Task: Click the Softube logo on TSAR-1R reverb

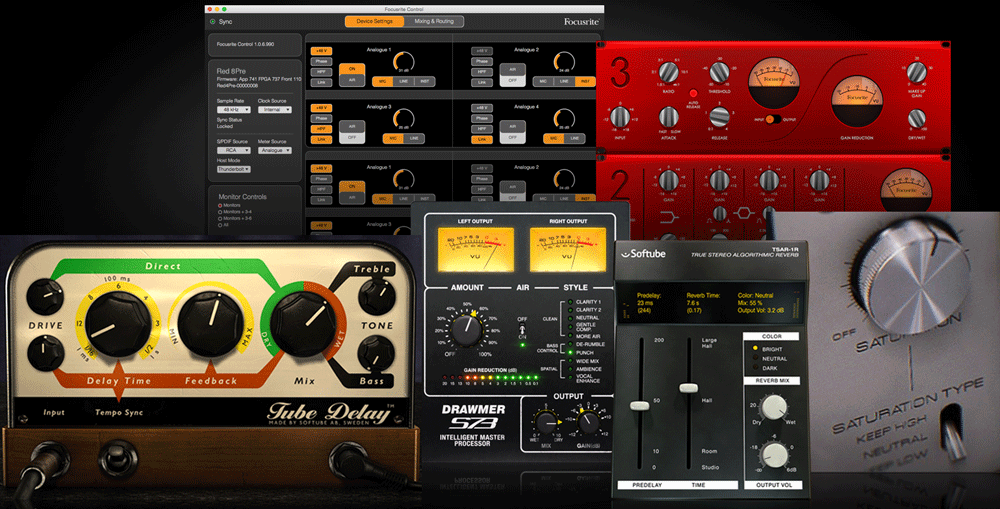Action: coord(644,254)
